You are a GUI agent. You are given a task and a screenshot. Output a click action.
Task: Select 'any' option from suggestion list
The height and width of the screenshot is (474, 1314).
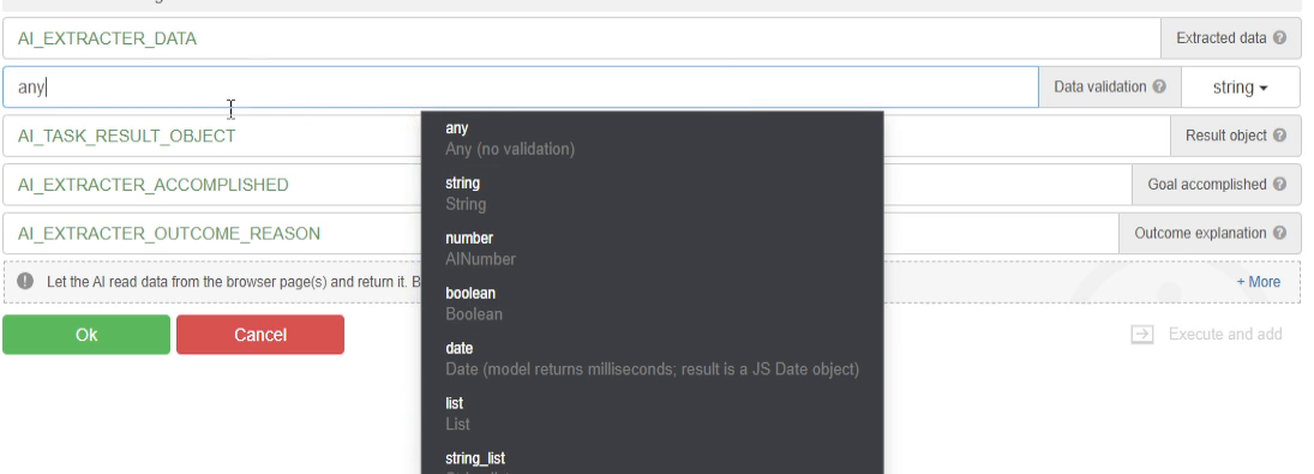coord(652,139)
